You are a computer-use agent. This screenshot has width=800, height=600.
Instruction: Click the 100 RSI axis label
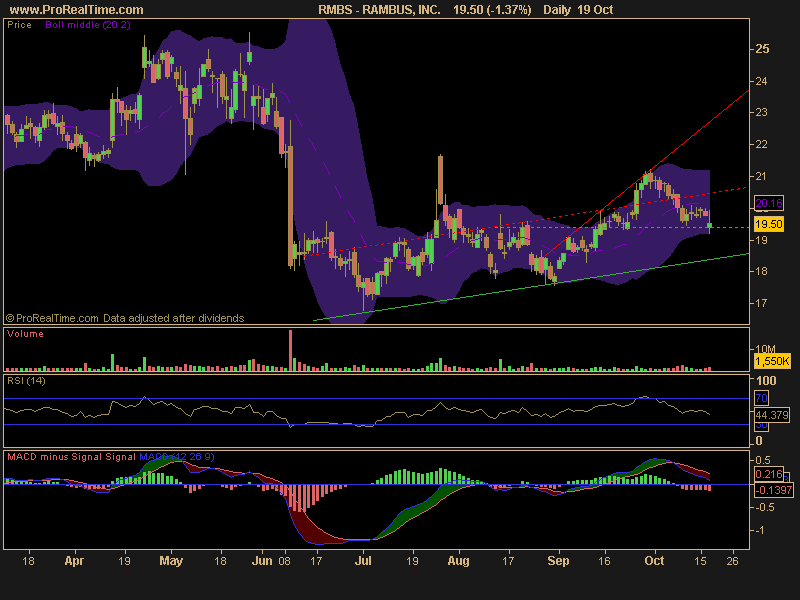766,381
